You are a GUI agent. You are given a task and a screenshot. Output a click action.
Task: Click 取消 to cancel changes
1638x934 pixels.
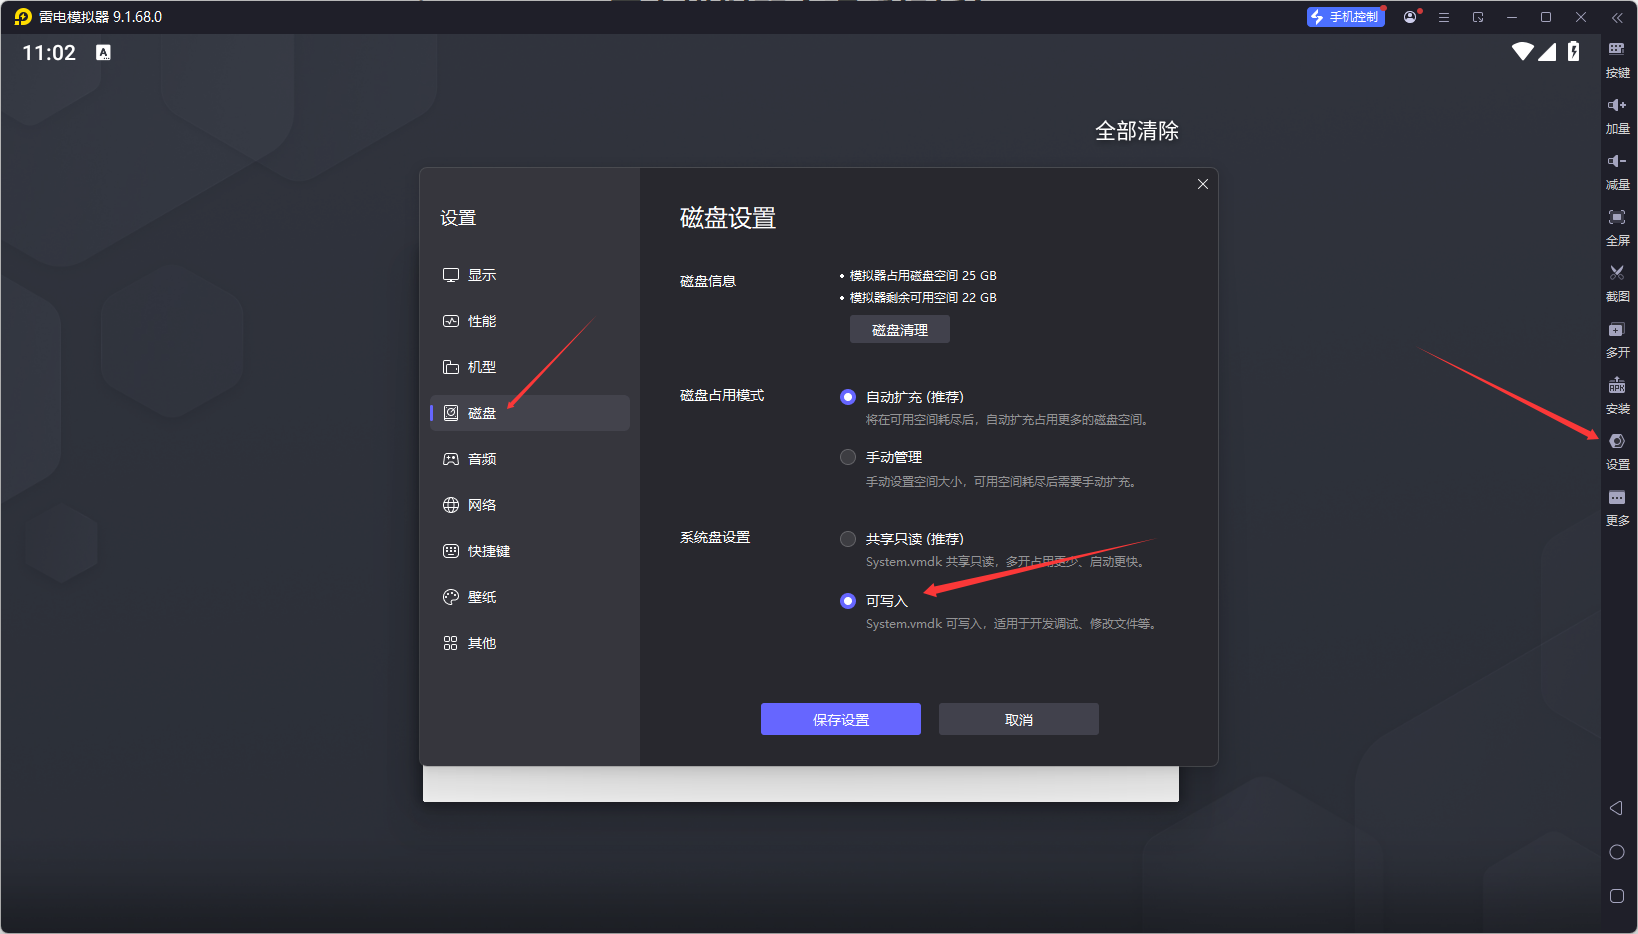[x=1019, y=719]
